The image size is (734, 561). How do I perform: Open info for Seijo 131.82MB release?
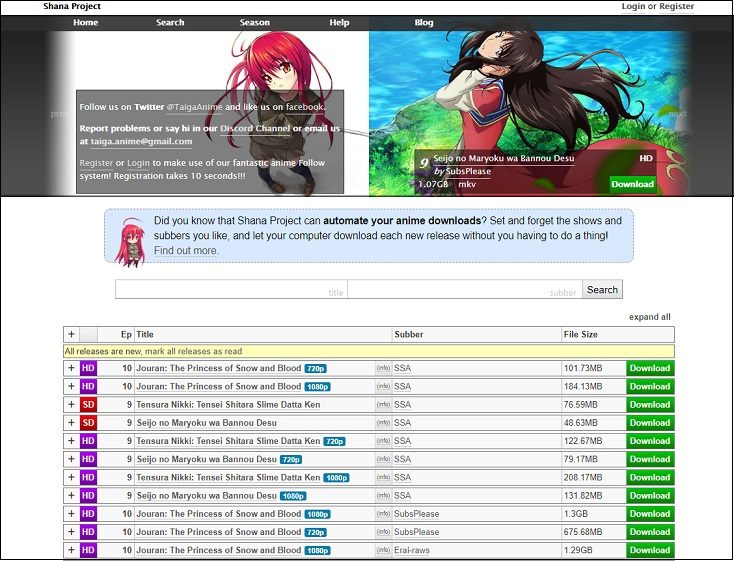click(x=383, y=495)
